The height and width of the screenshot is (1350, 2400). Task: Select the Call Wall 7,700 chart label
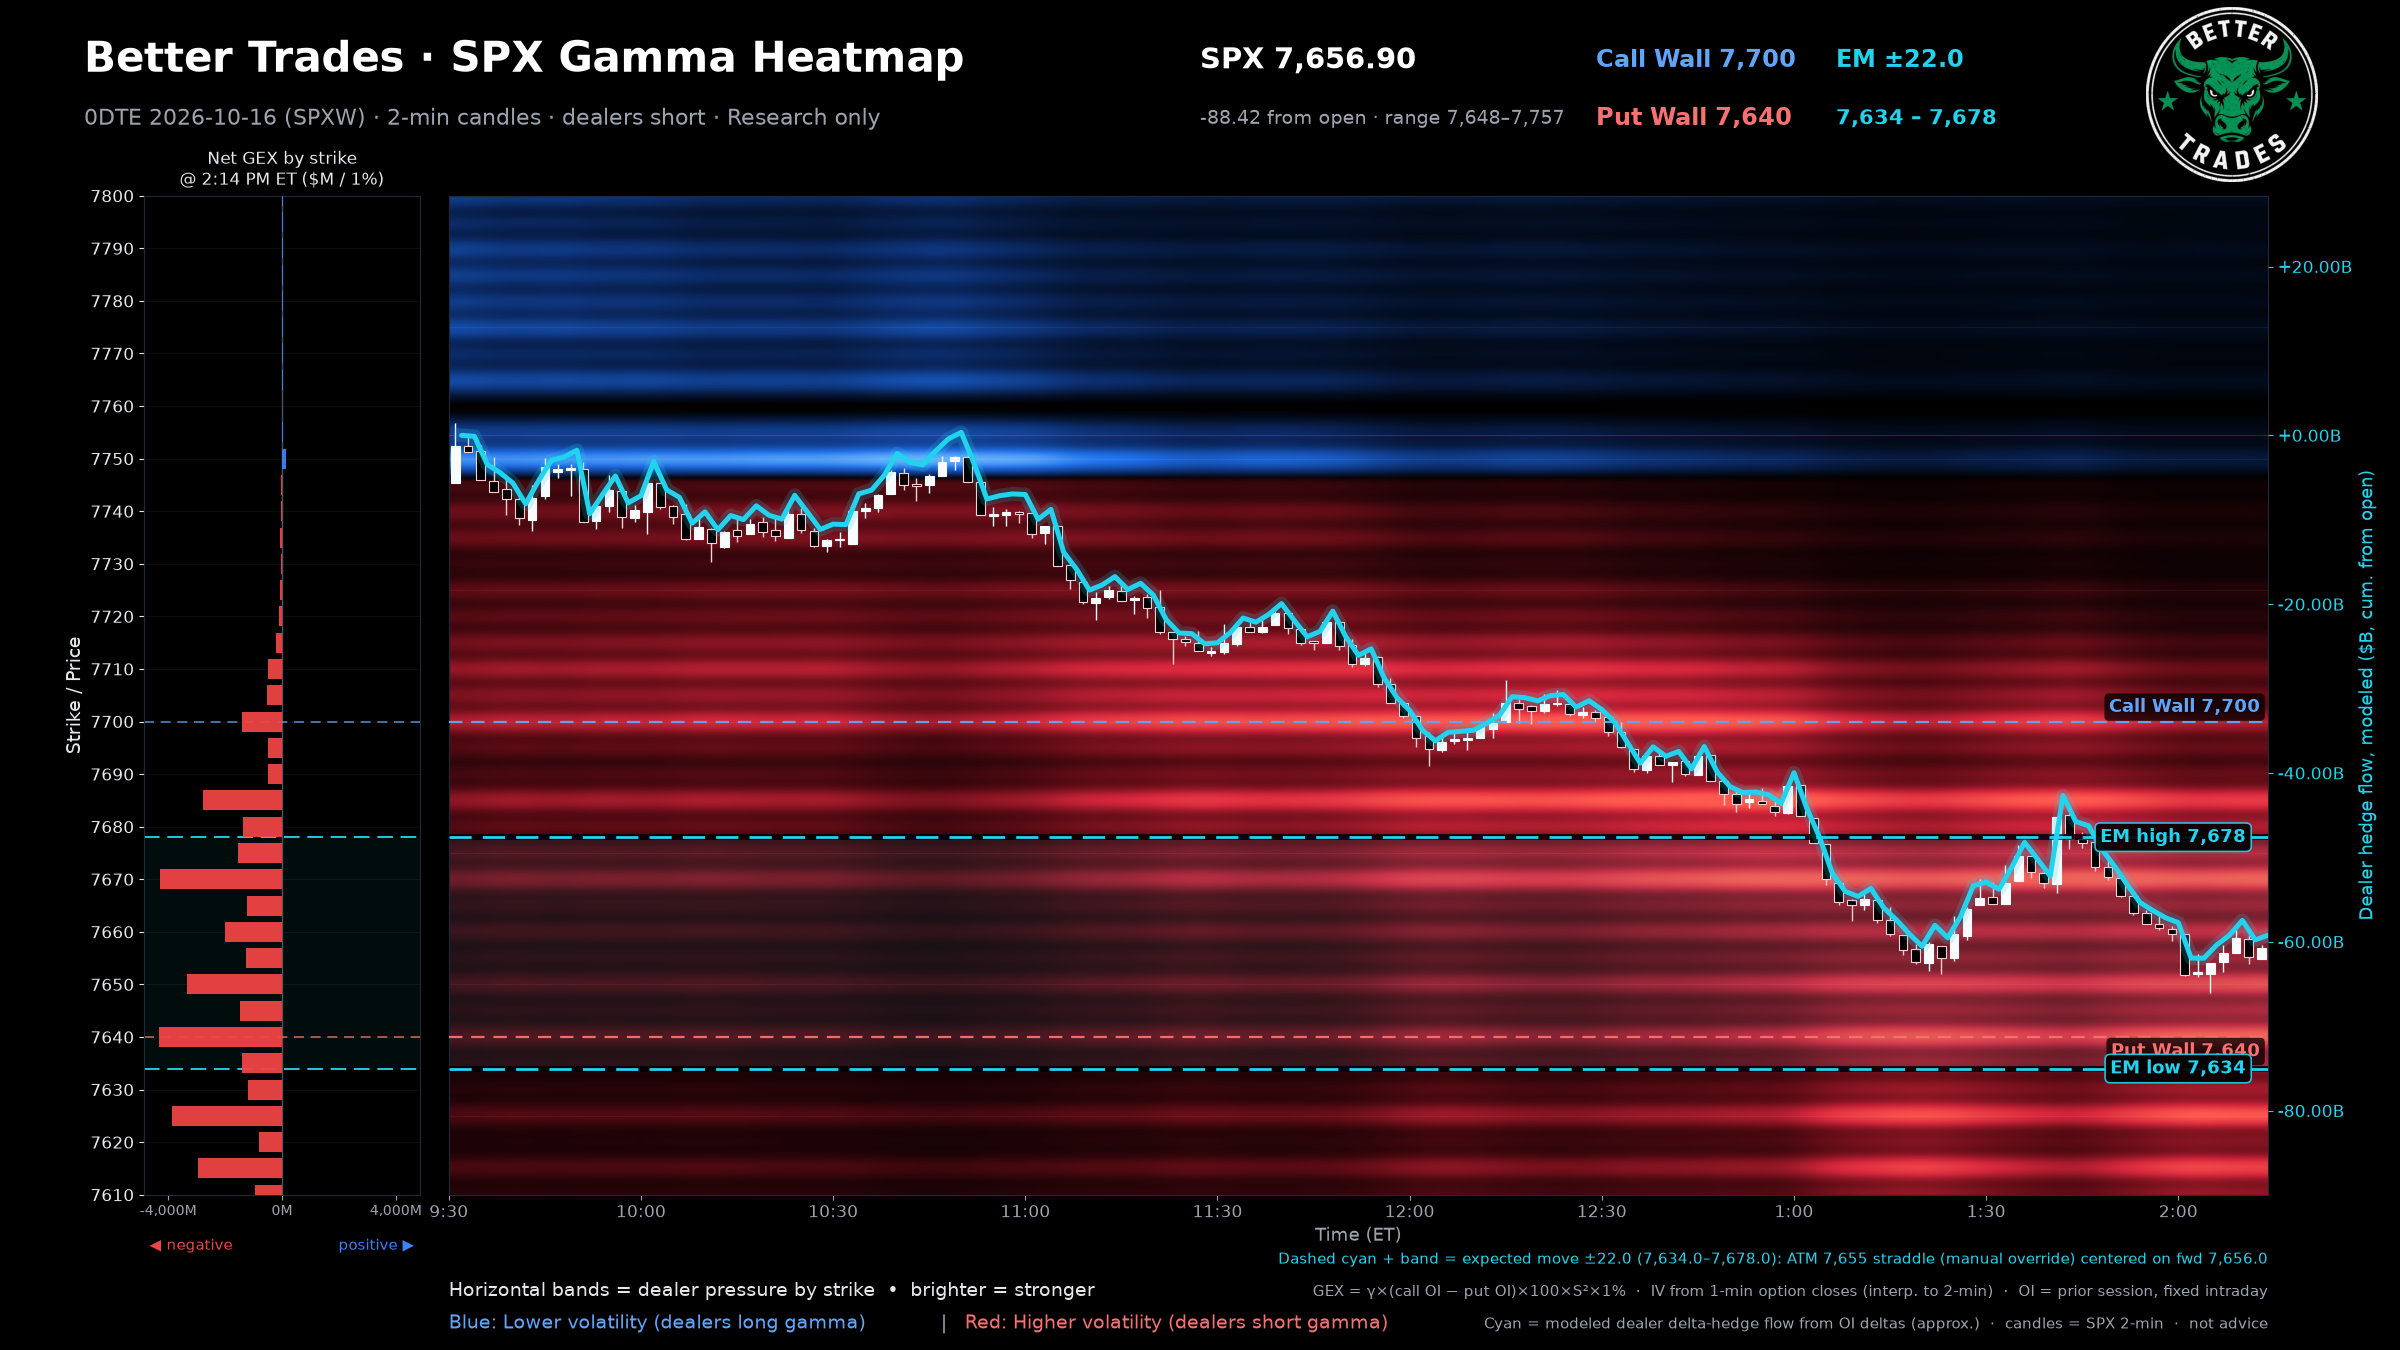pyautogui.click(x=2184, y=706)
